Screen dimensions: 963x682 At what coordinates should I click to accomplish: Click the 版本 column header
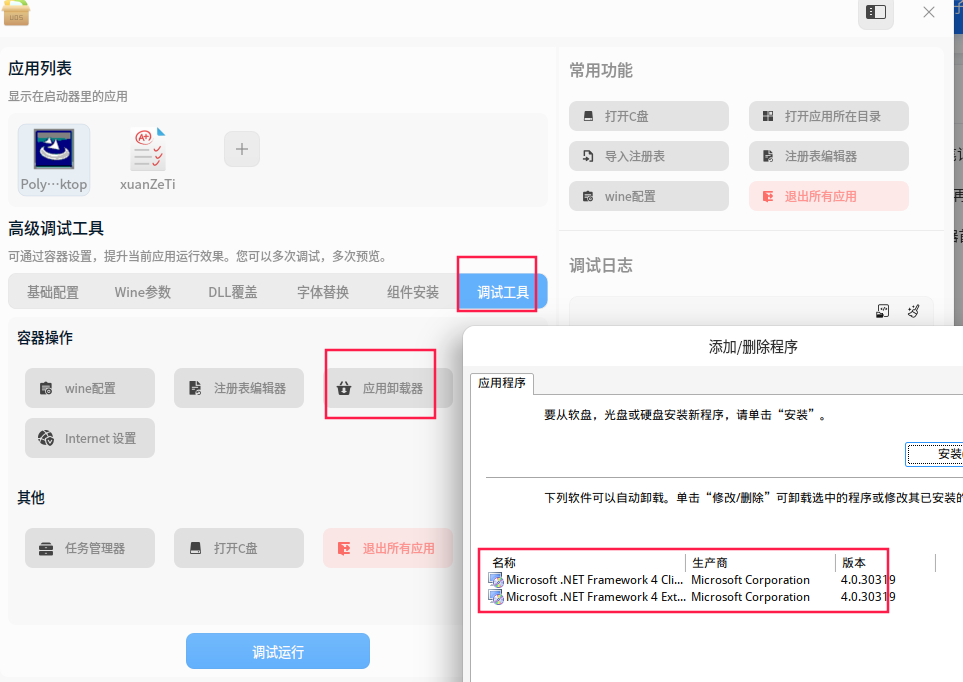(885, 563)
